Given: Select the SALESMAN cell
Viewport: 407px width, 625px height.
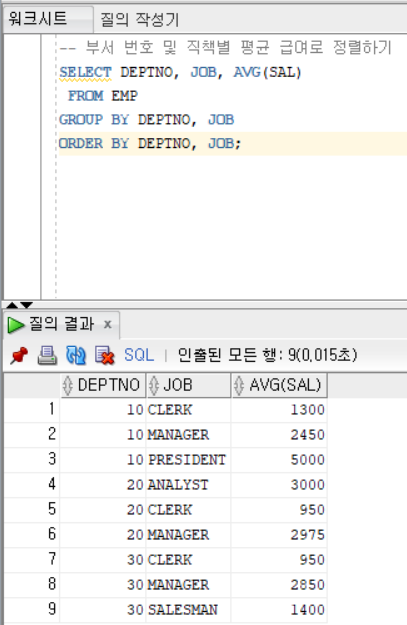Looking at the screenshot, I should (x=189, y=610).
